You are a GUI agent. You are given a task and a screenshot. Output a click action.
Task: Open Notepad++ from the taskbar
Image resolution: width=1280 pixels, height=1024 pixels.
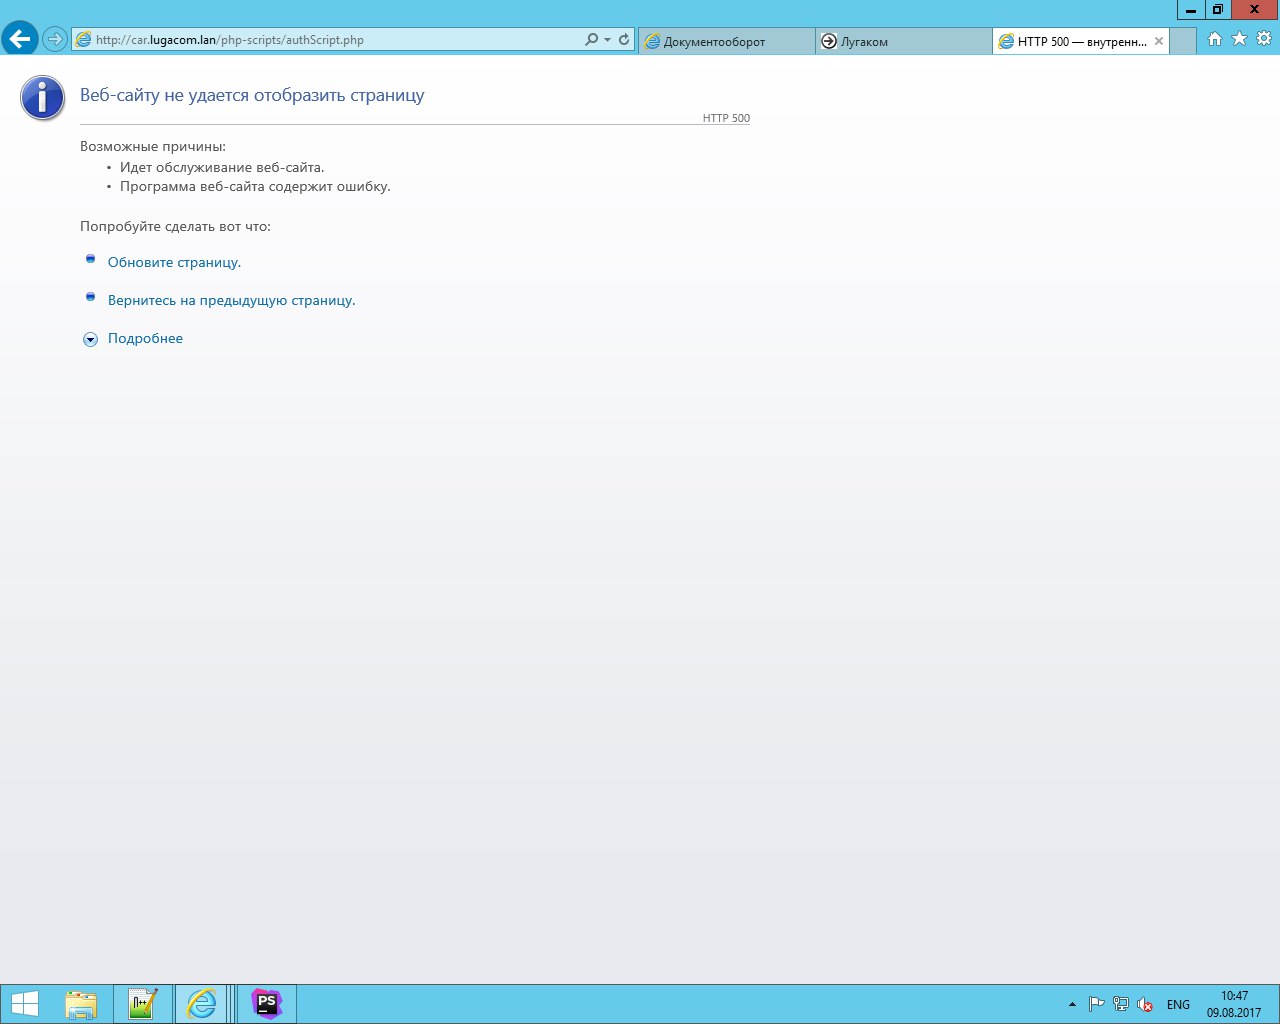143,1004
